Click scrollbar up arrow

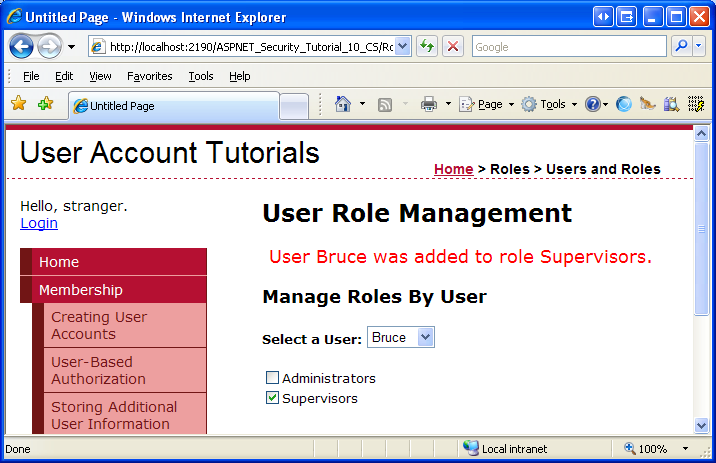pos(701,133)
